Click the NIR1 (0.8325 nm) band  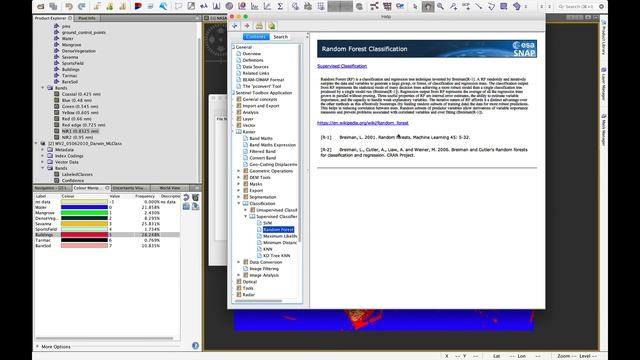[80, 131]
